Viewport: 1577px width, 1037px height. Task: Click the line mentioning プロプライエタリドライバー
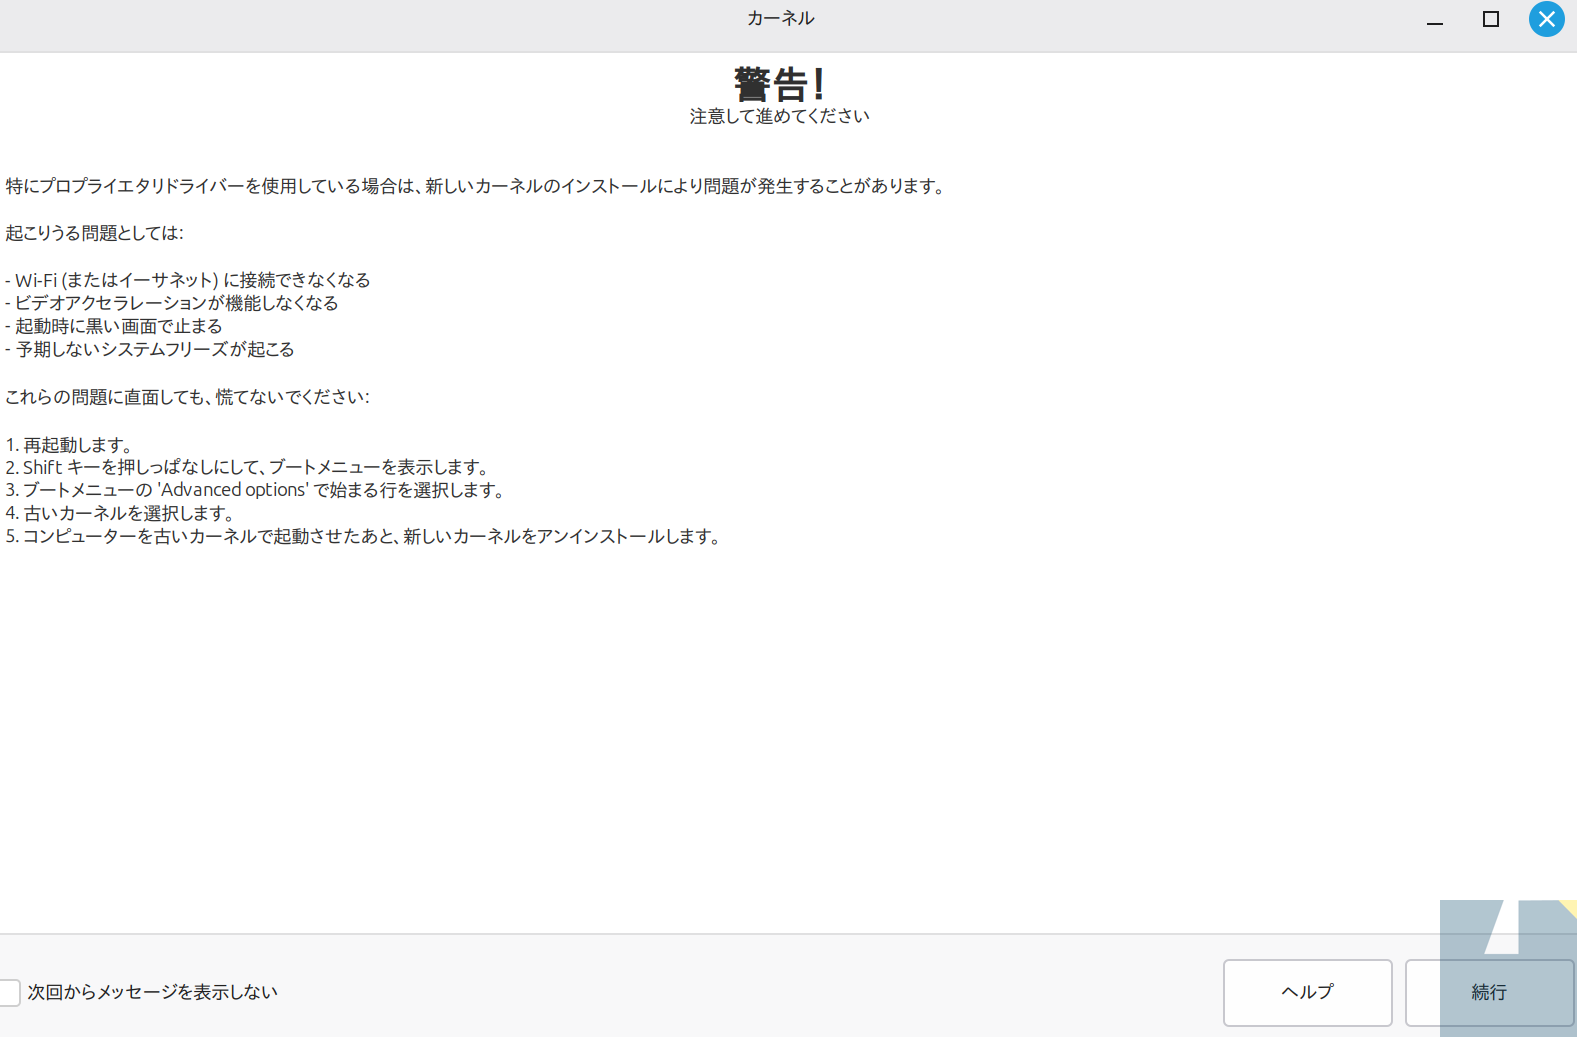pyautogui.click(x=476, y=186)
